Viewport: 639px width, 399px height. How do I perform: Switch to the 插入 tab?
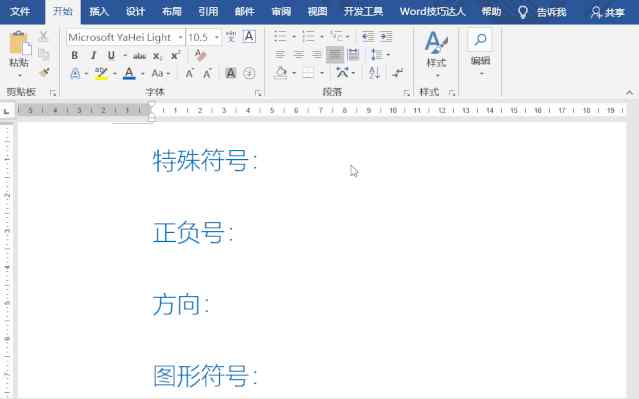coord(99,11)
